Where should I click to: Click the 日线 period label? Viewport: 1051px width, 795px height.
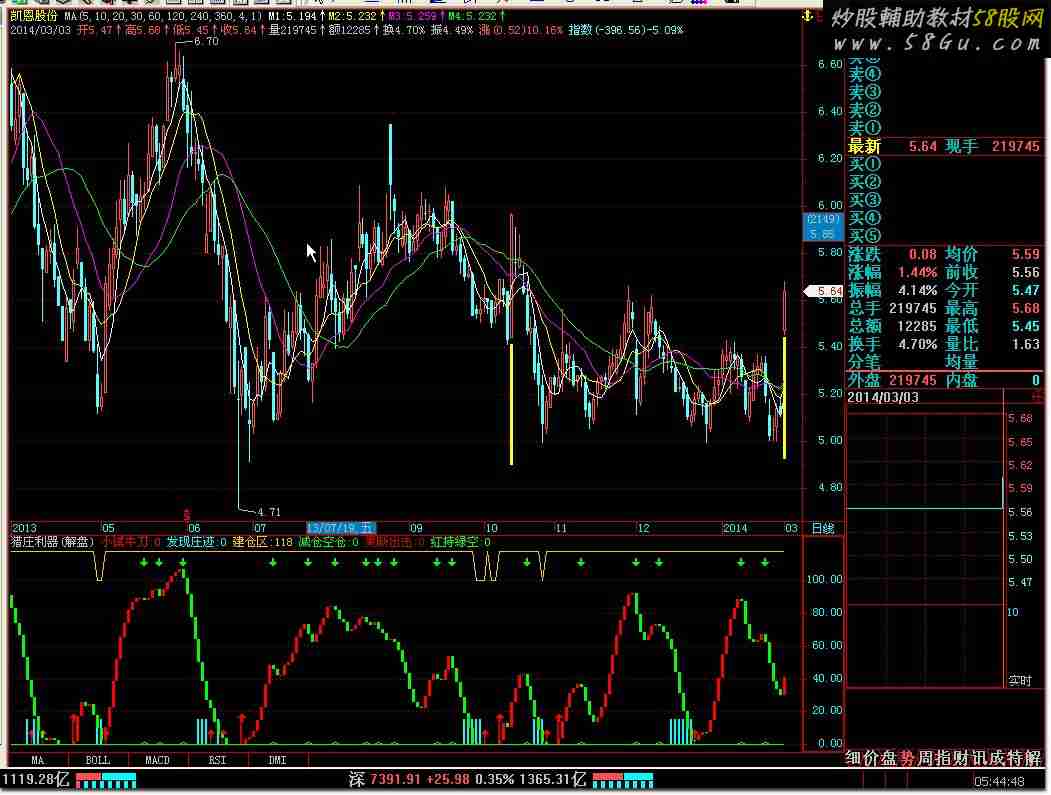[x=823, y=528]
